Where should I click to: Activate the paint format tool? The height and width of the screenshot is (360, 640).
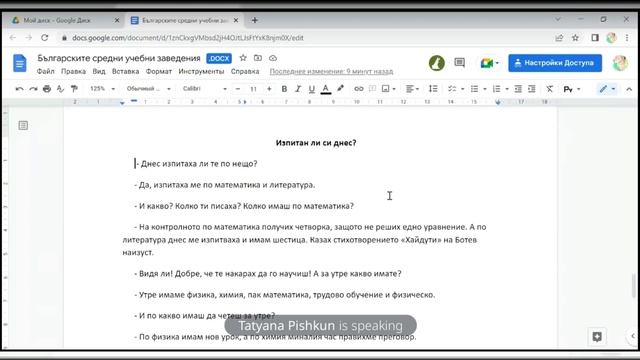click(x=74, y=89)
